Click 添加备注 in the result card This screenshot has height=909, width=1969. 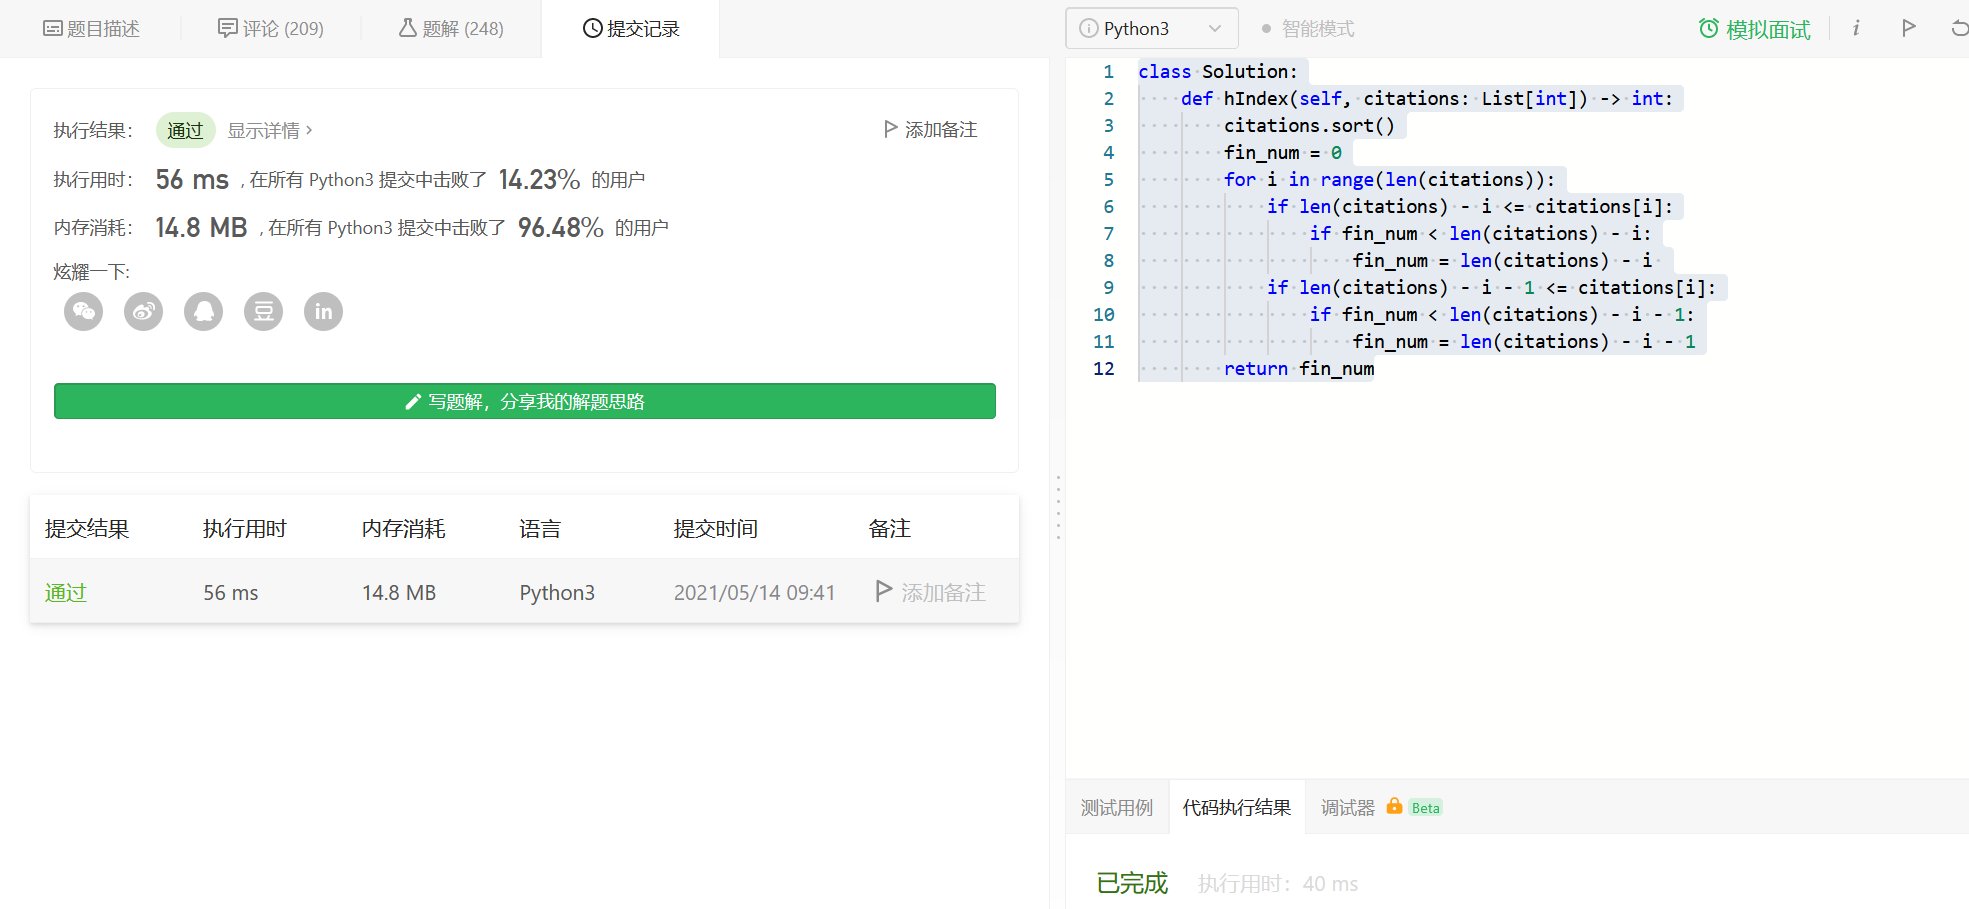coord(931,130)
